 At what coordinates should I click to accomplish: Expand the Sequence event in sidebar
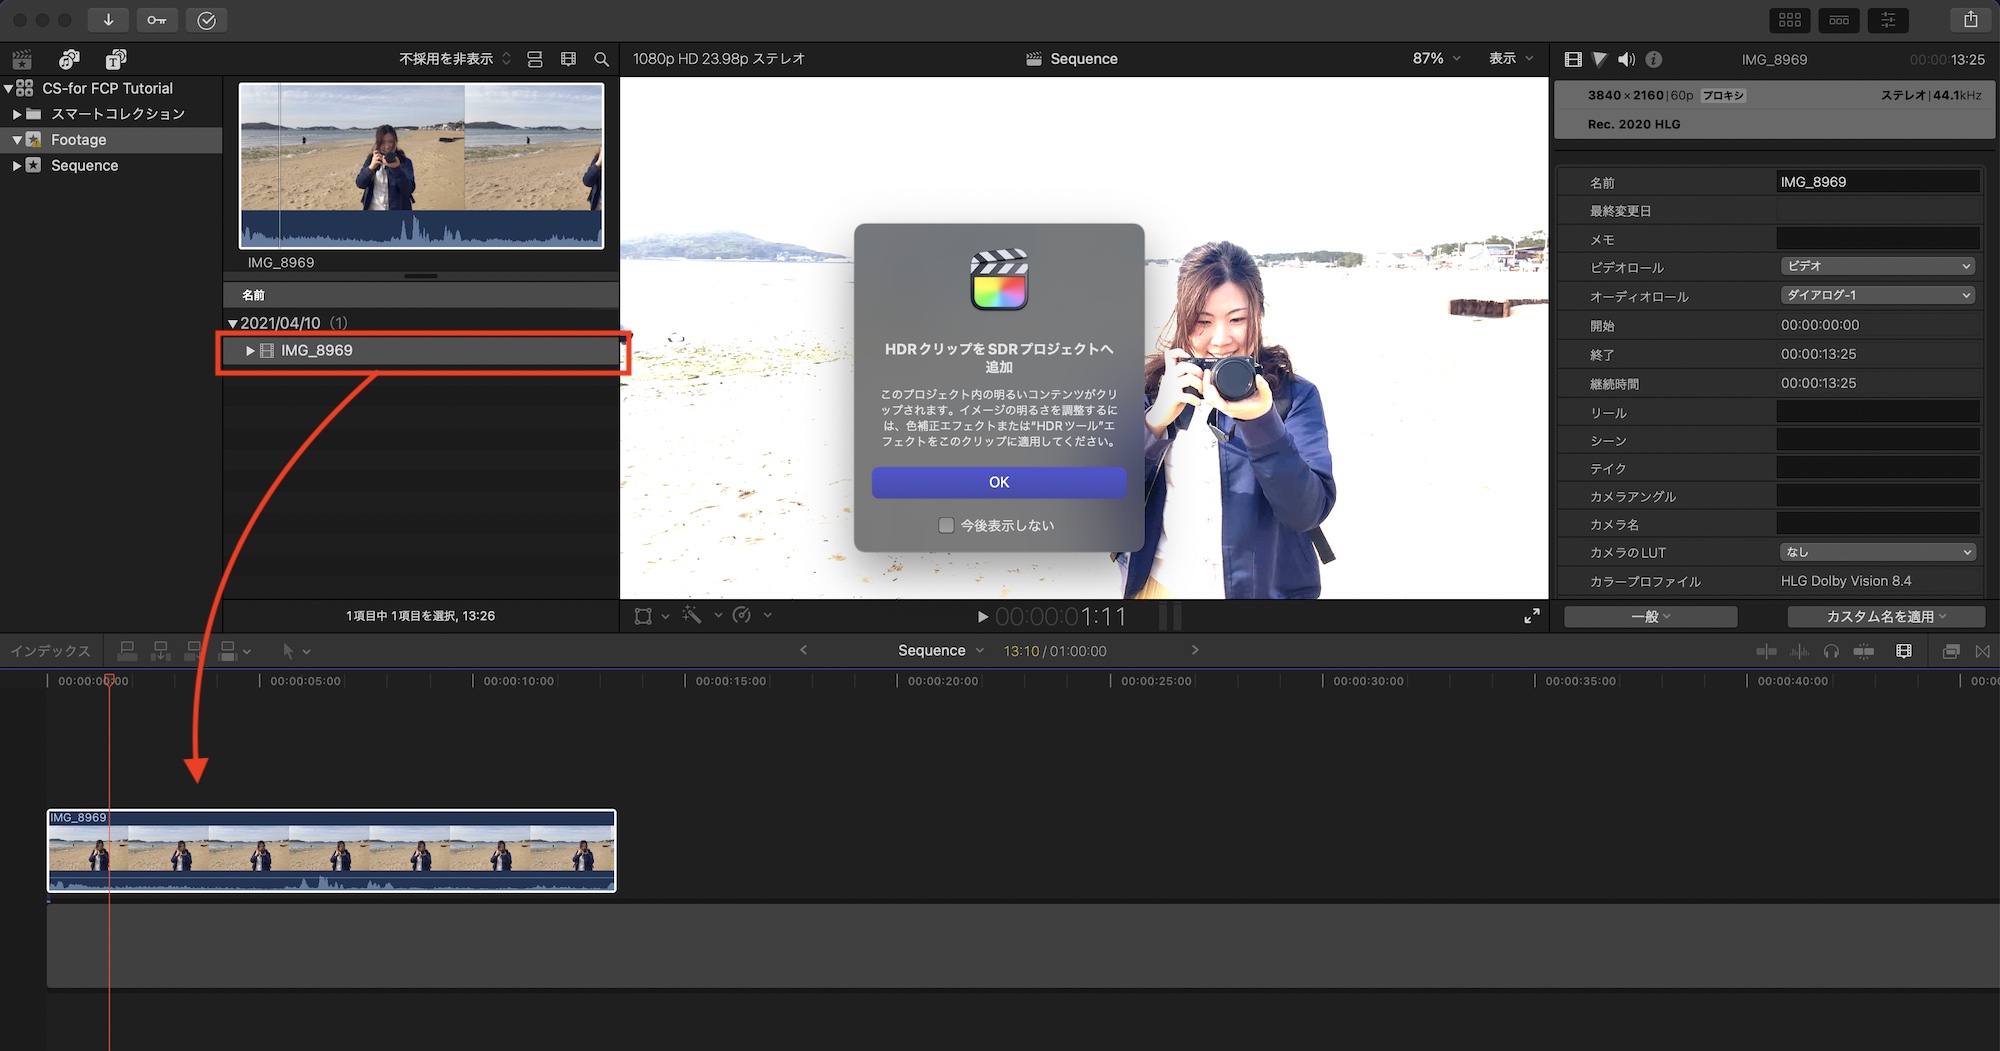click(16, 166)
